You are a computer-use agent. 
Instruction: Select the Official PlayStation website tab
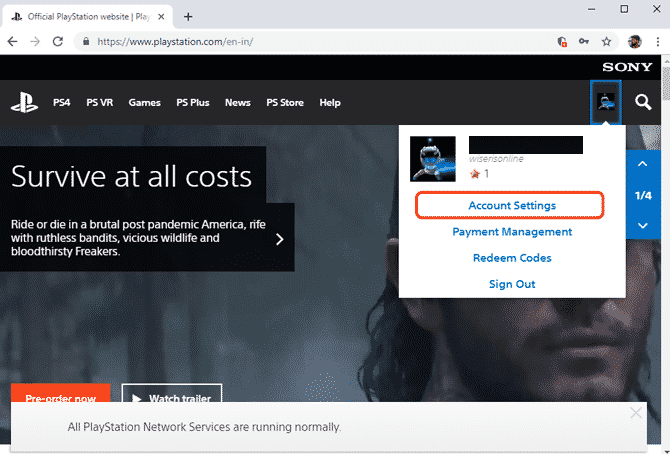tap(89, 17)
